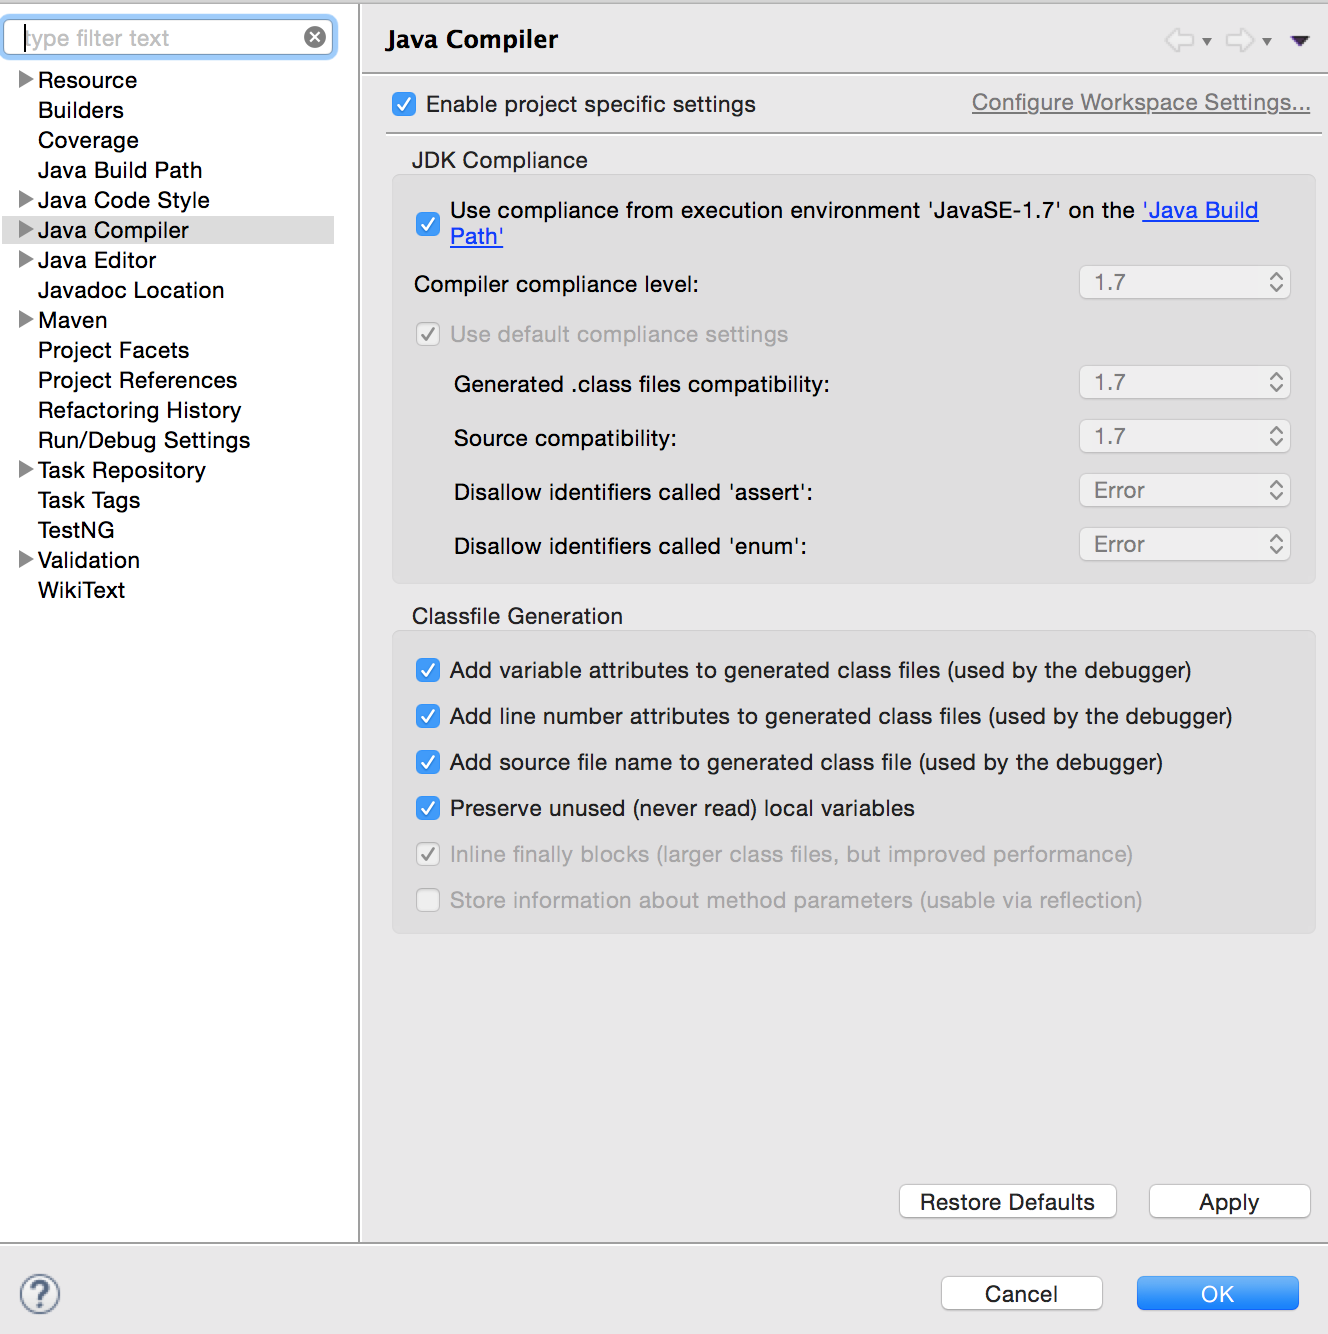
Task: Expand the Maven tree node
Action: (26, 319)
